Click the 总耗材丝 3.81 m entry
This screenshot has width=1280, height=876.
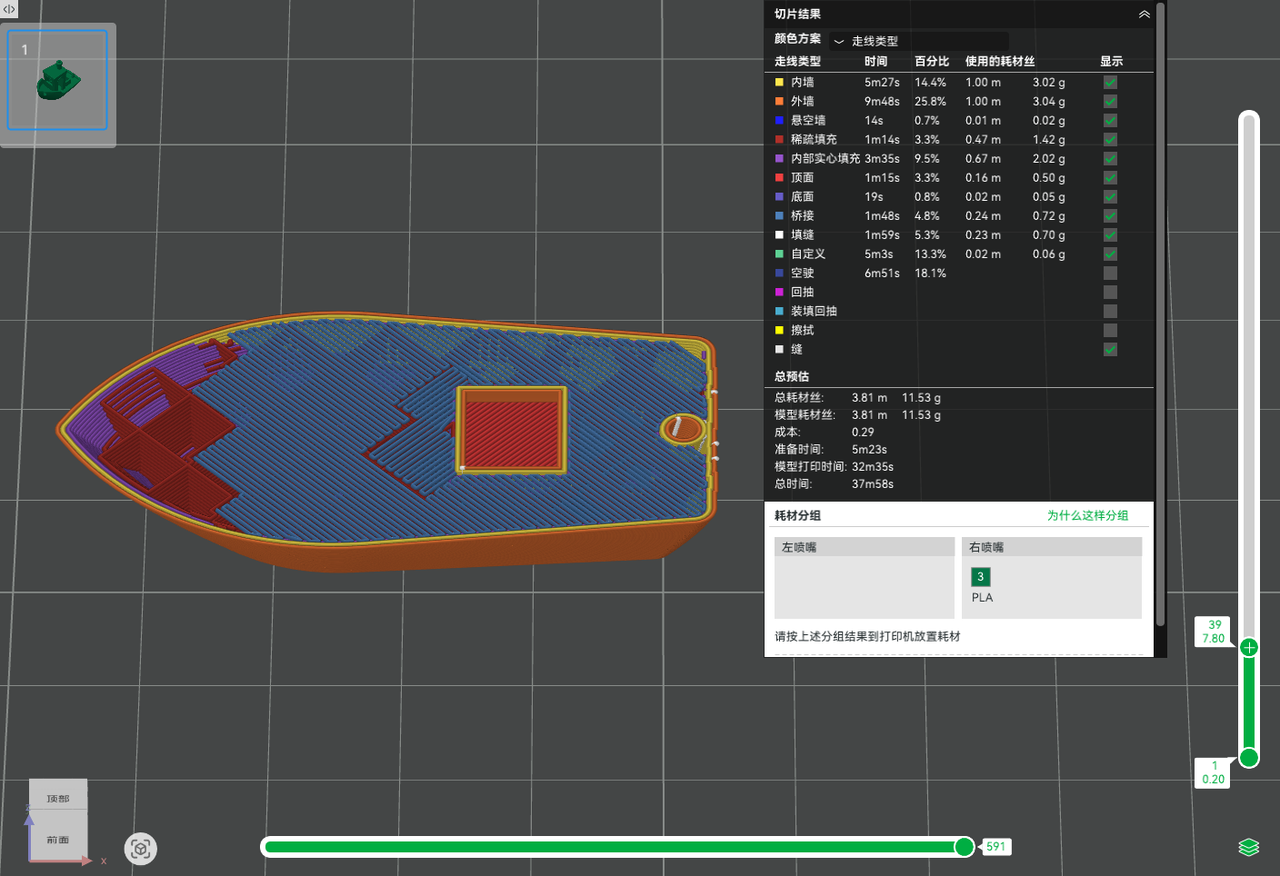tap(858, 397)
